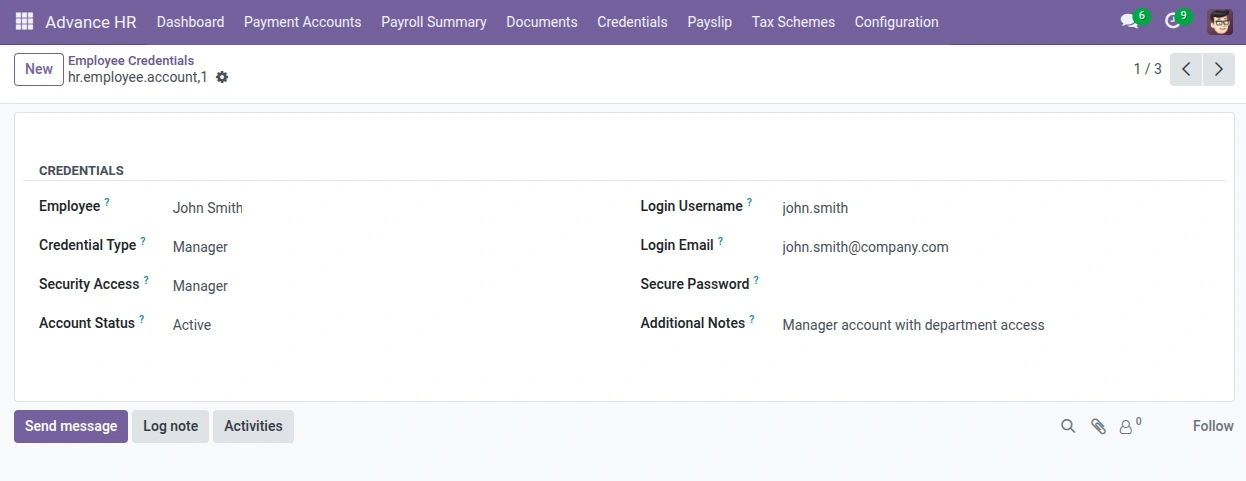Click the Send message button
The height and width of the screenshot is (481, 1246).
point(71,426)
